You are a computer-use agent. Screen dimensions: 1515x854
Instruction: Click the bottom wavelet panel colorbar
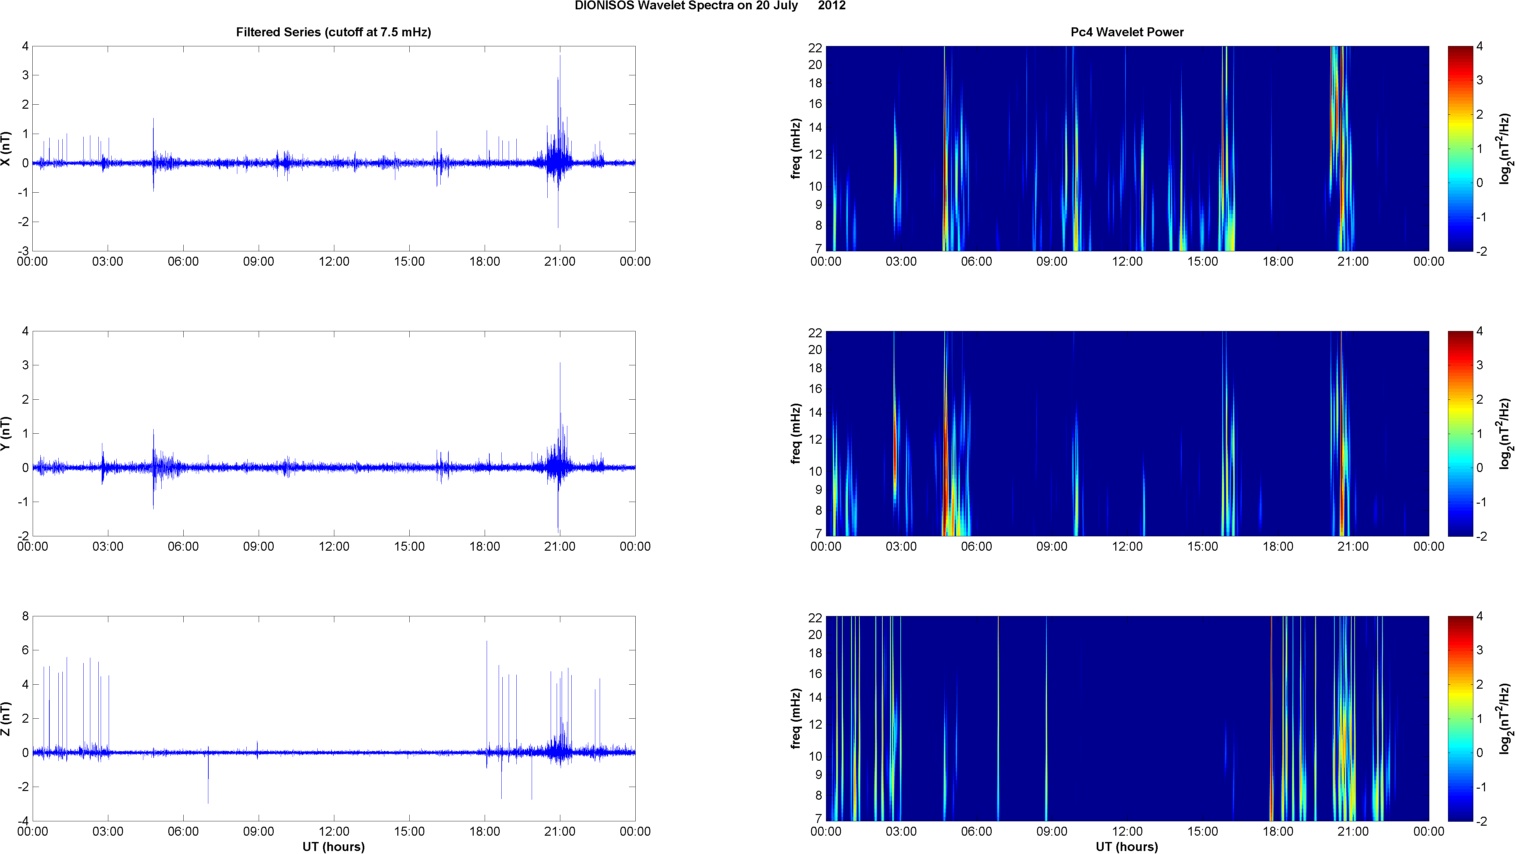pos(1459,718)
